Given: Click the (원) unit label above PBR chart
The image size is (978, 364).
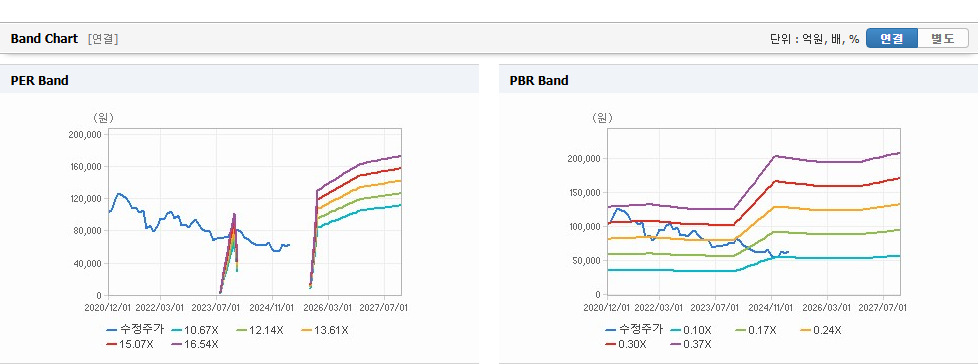Looking at the screenshot, I should point(602,117).
